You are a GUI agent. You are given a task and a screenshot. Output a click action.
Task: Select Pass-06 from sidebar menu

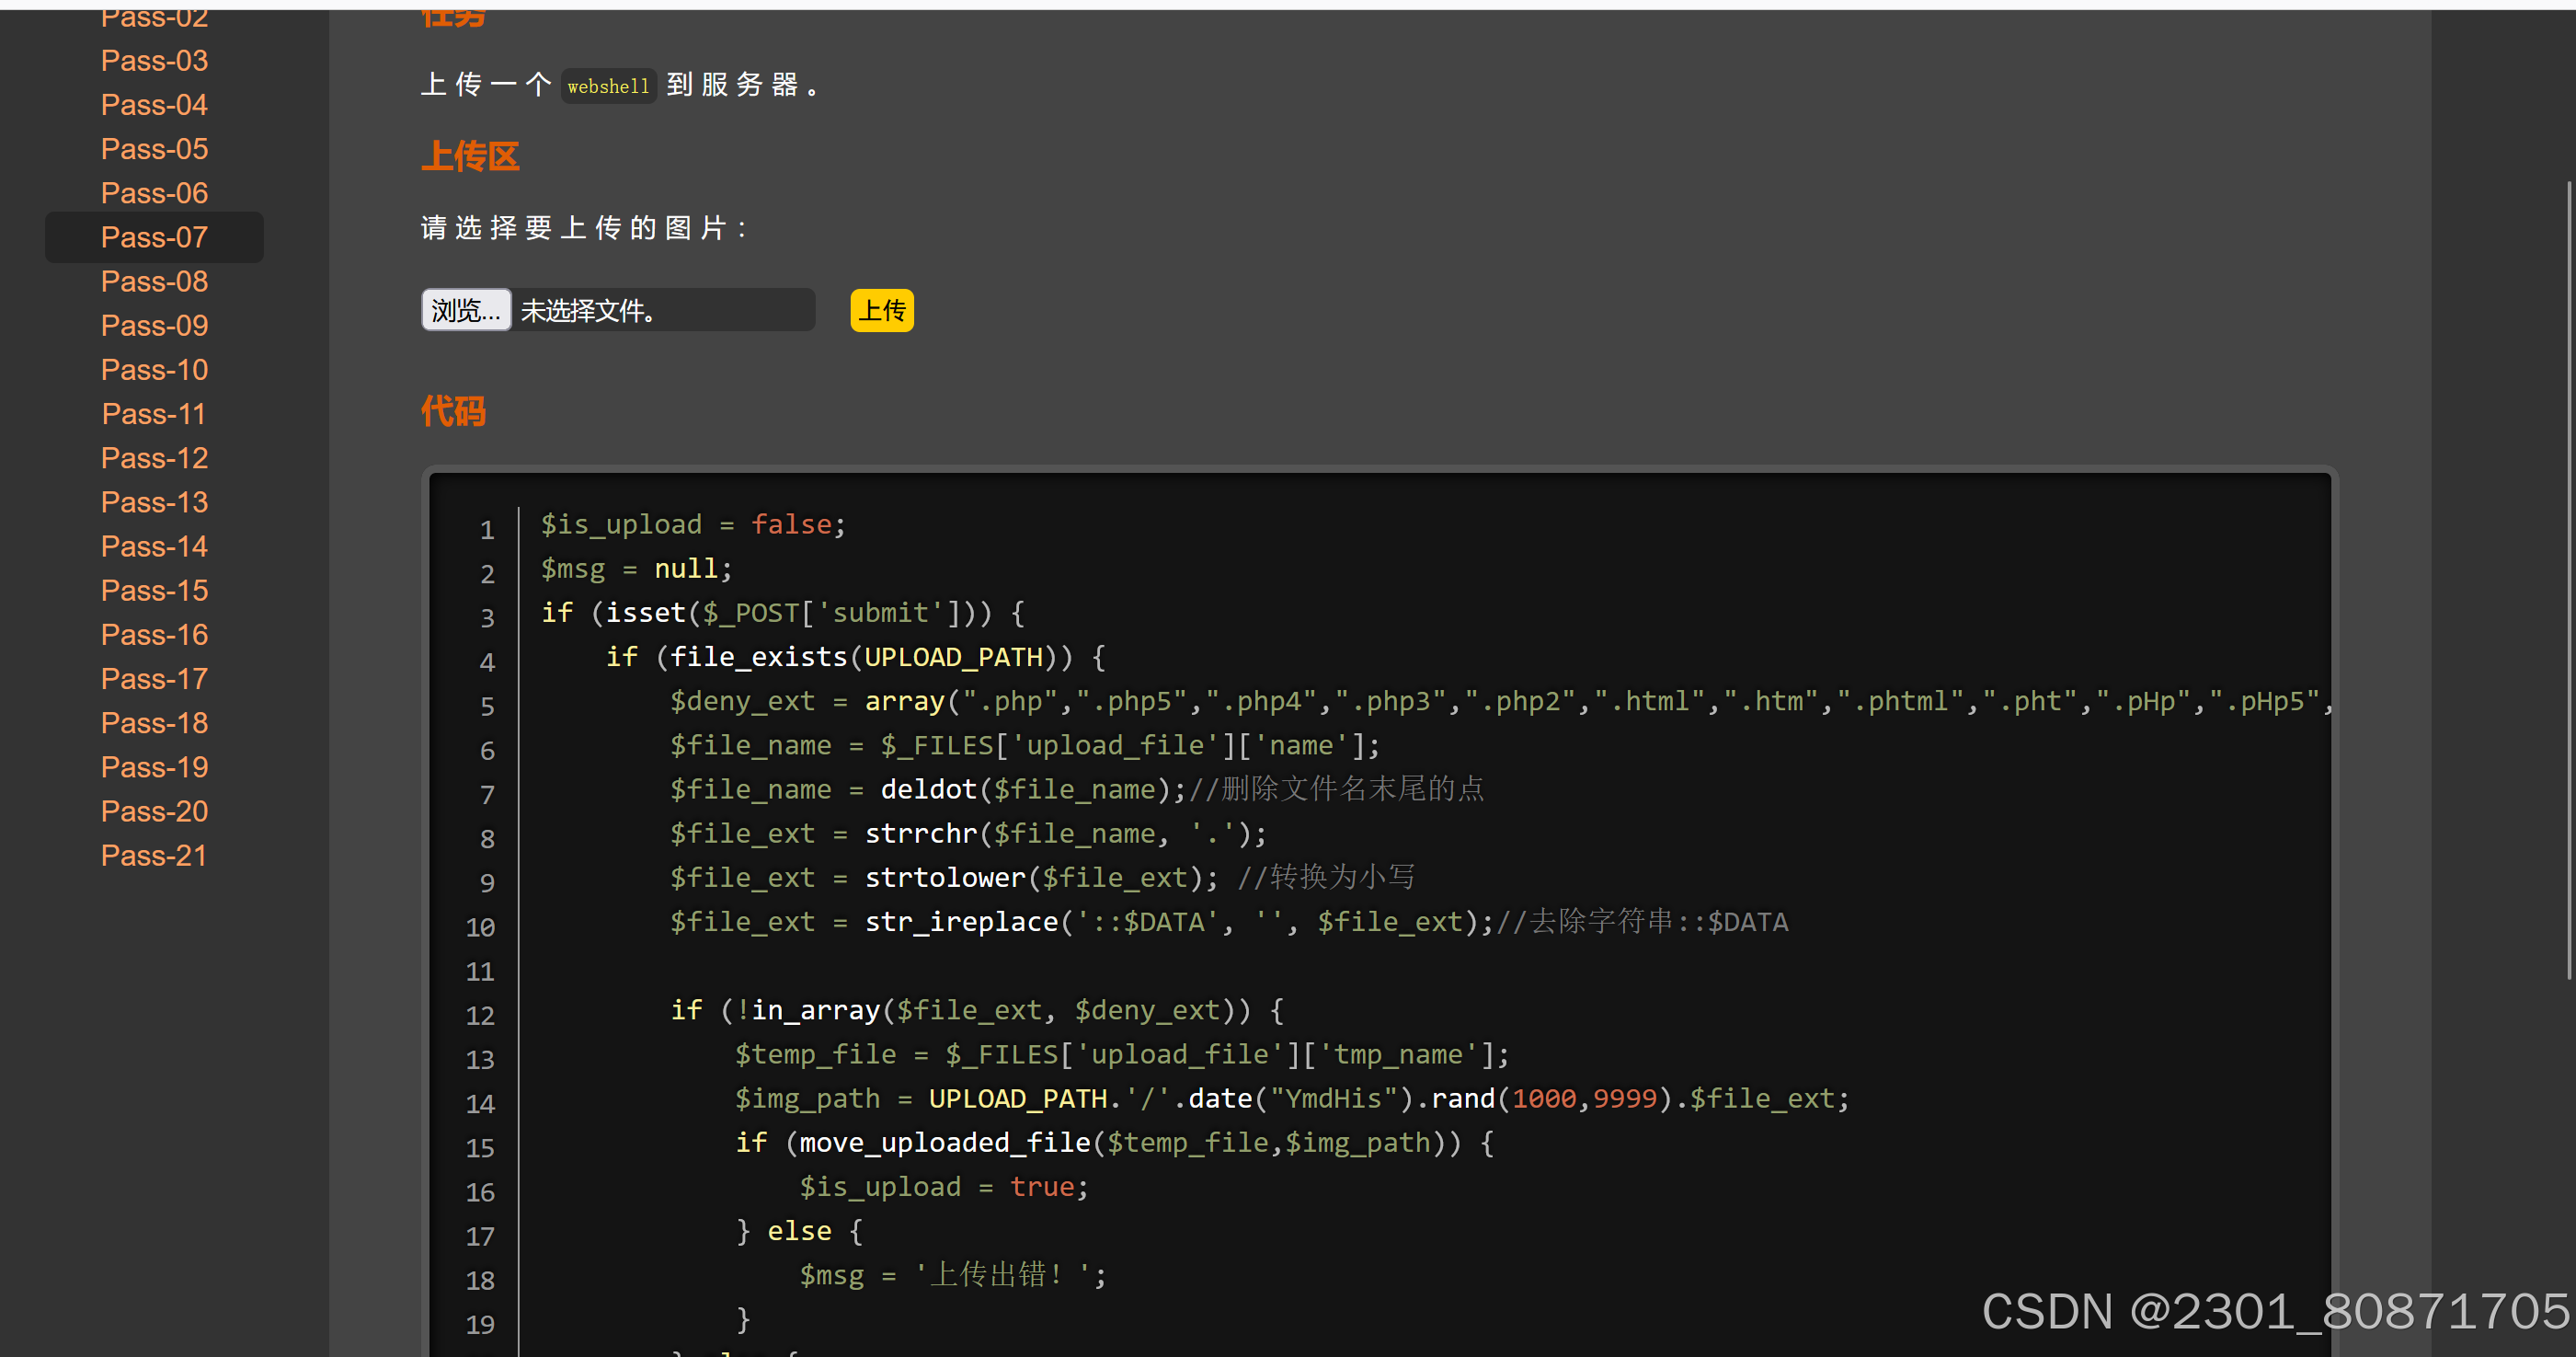154,193
